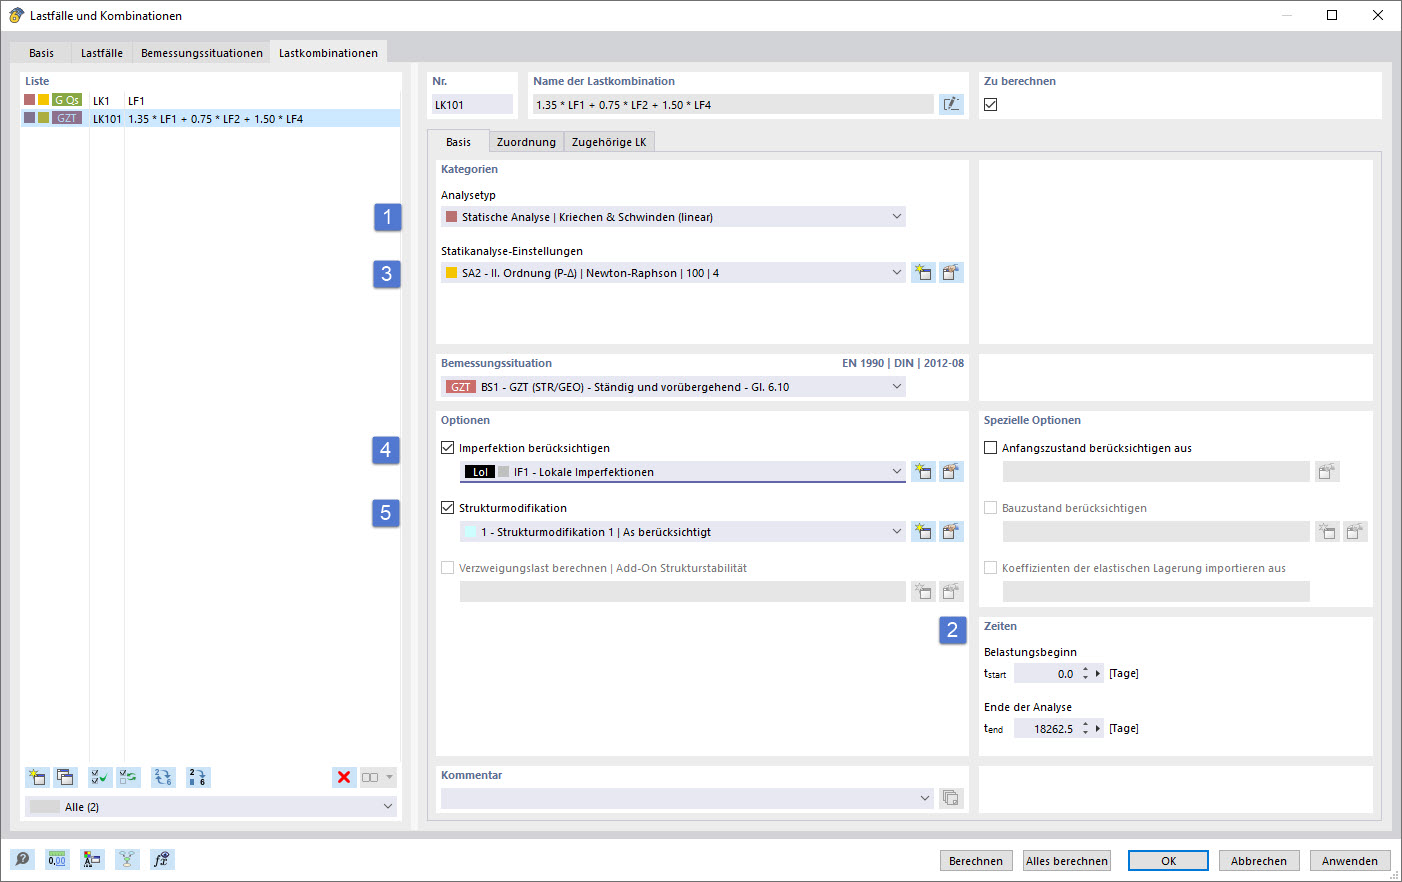Click the Alles berechnen button
Viewport: 1402px width, 882px height.
(x=1066, y=860)
